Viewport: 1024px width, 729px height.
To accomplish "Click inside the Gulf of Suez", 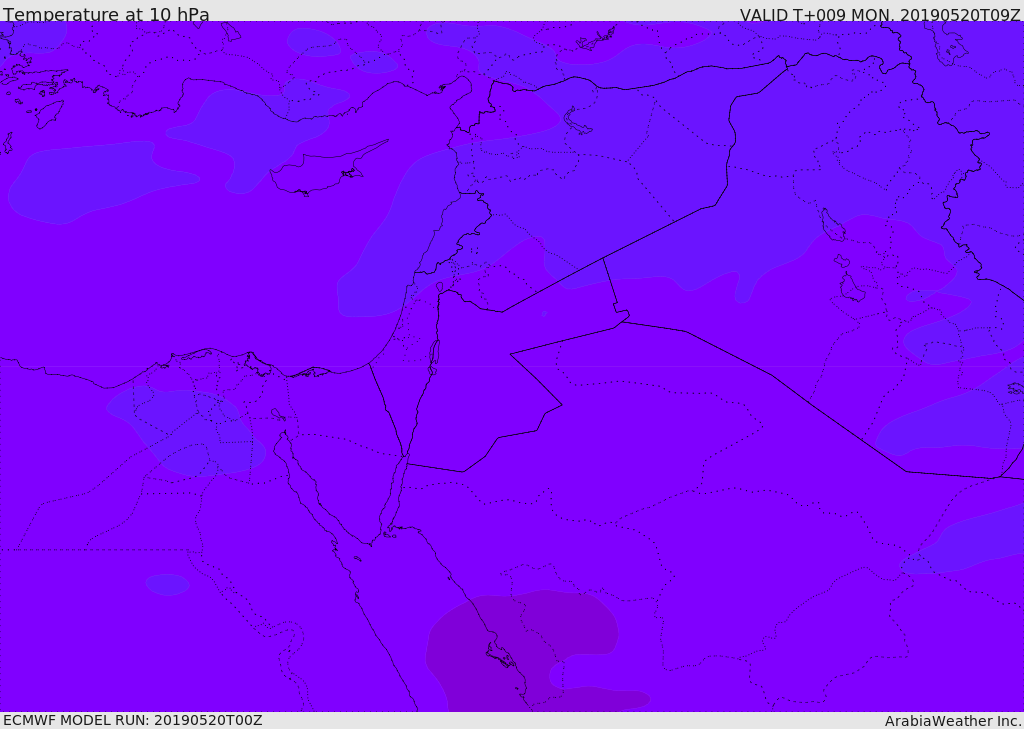I will click(304, 487).
